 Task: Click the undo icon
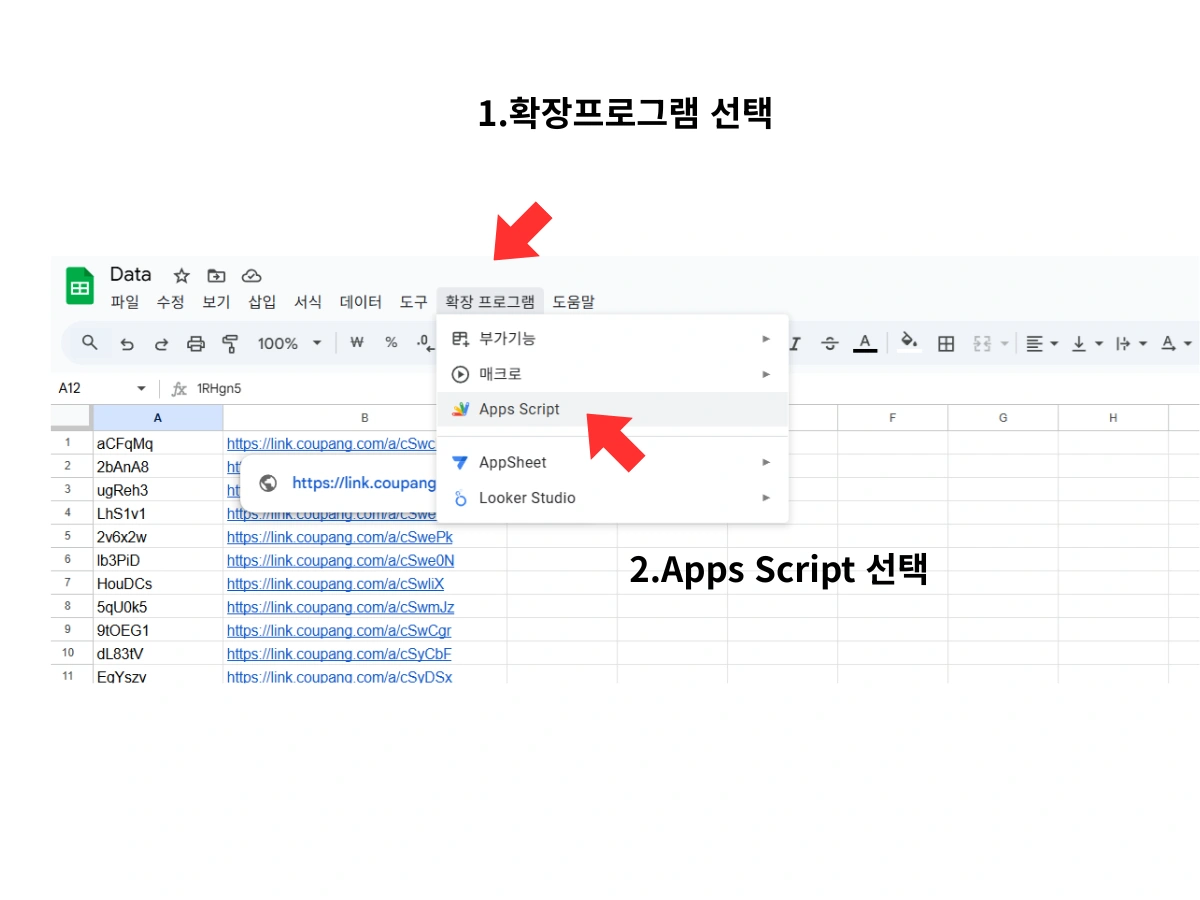click(126, 343)
